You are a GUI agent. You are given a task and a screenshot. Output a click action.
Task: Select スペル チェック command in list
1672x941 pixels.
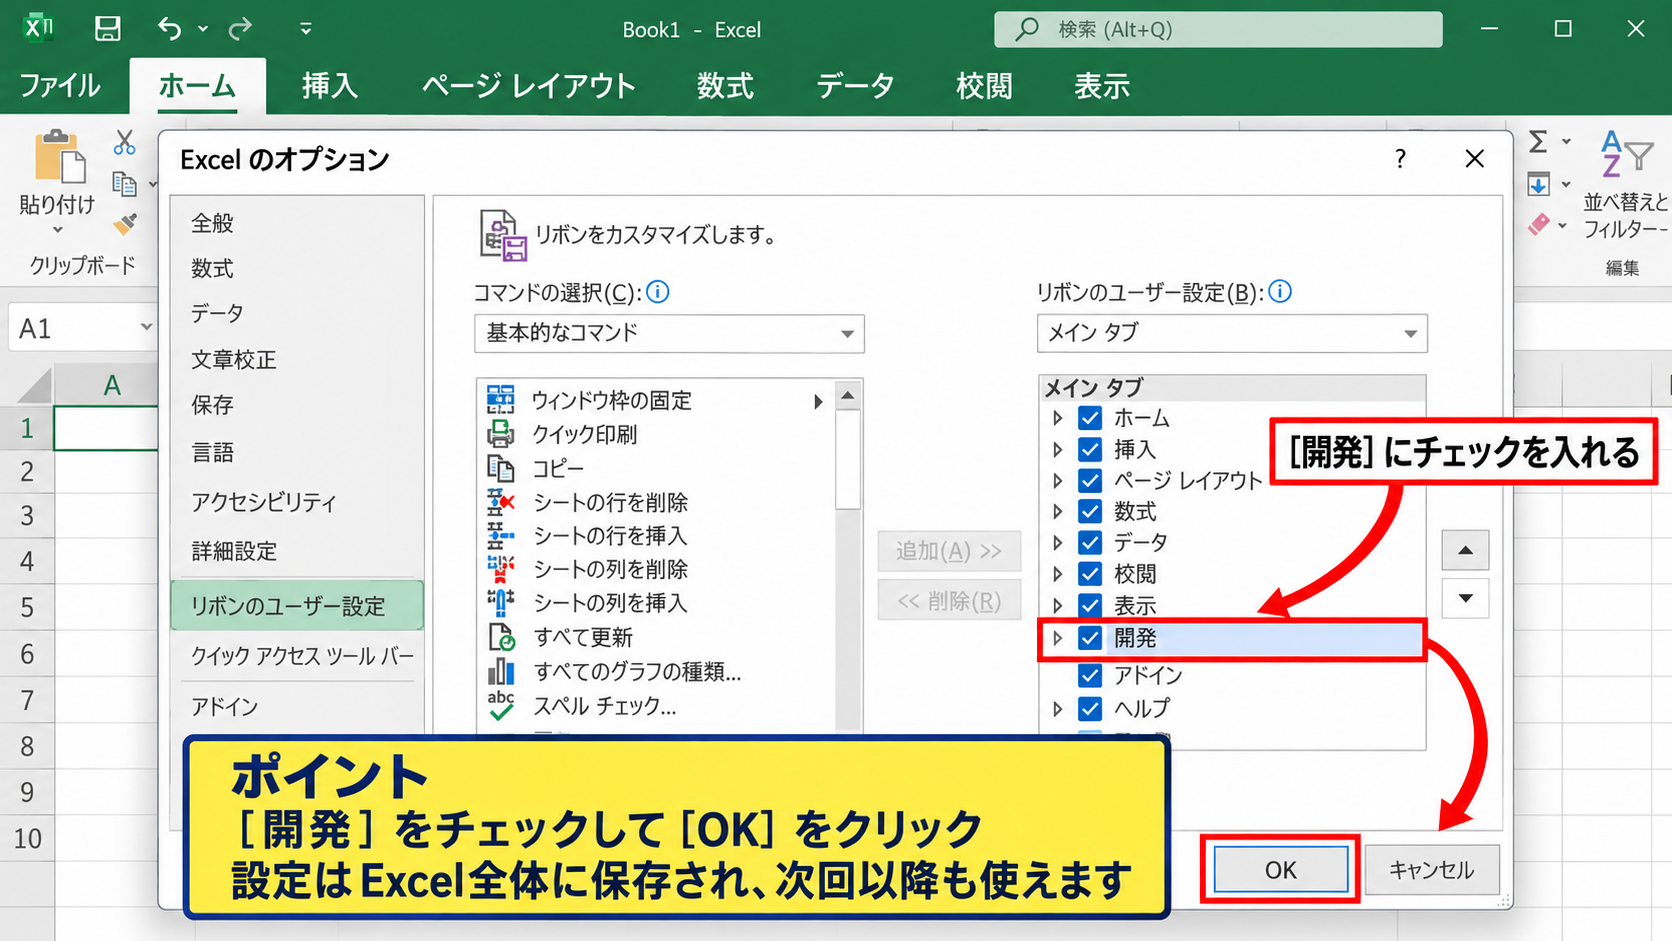tap(656, 705)
